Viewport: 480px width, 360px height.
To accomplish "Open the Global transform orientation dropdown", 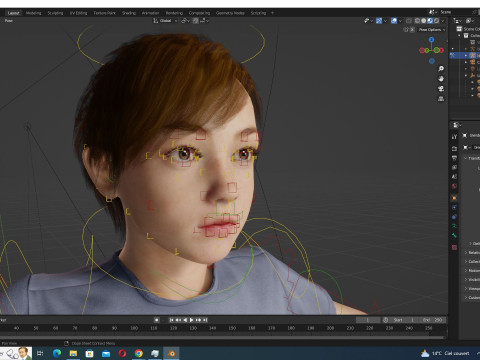I will (165, 21).
